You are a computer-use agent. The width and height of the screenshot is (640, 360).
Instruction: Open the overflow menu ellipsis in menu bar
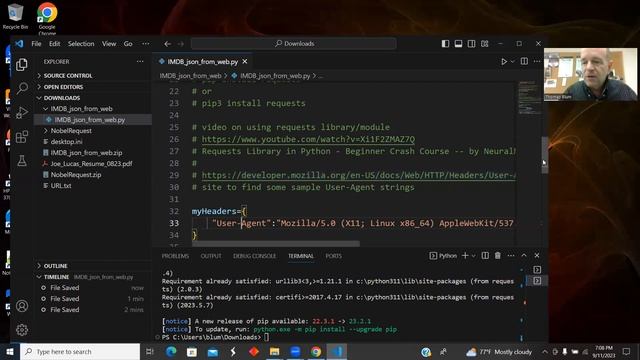[x=146, y=44]
